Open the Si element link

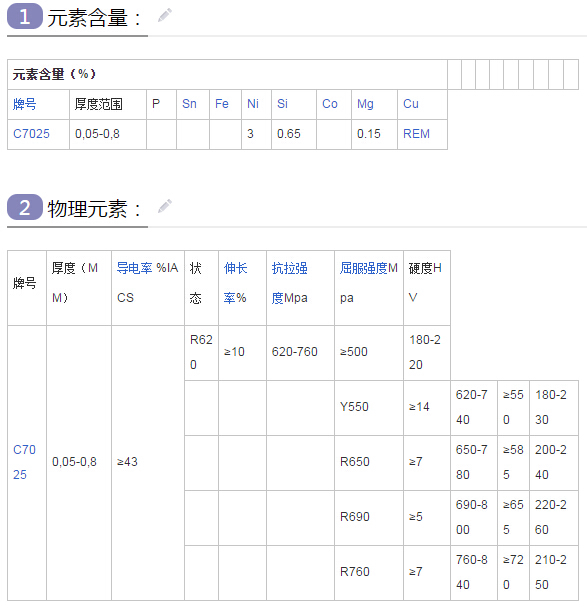tap(282, 104)
